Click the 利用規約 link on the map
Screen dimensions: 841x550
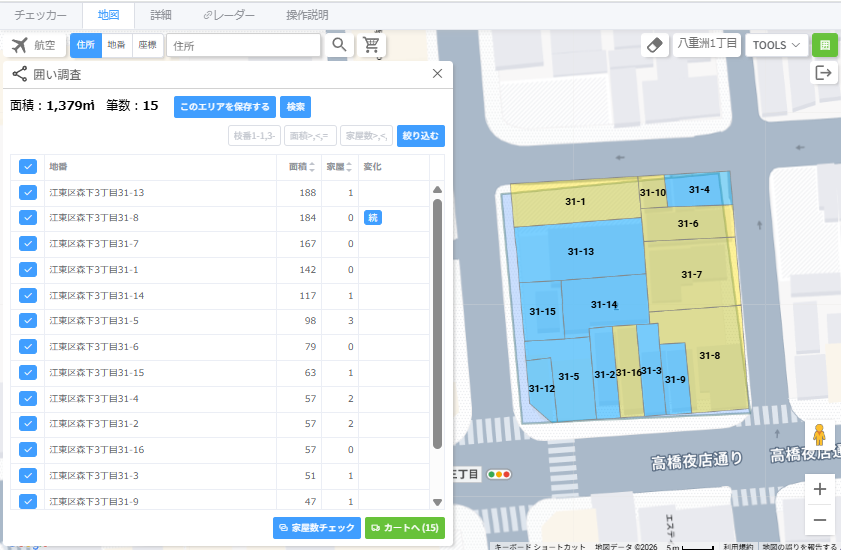(738, 546)
